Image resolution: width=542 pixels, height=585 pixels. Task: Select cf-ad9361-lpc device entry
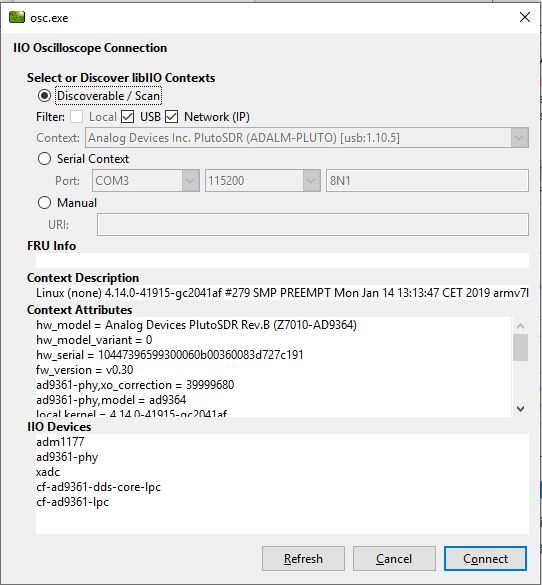(72, 502)
